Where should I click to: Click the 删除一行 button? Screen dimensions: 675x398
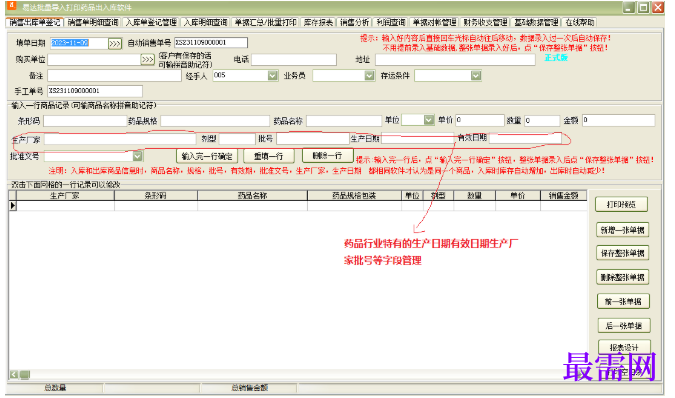coord(328,155)
